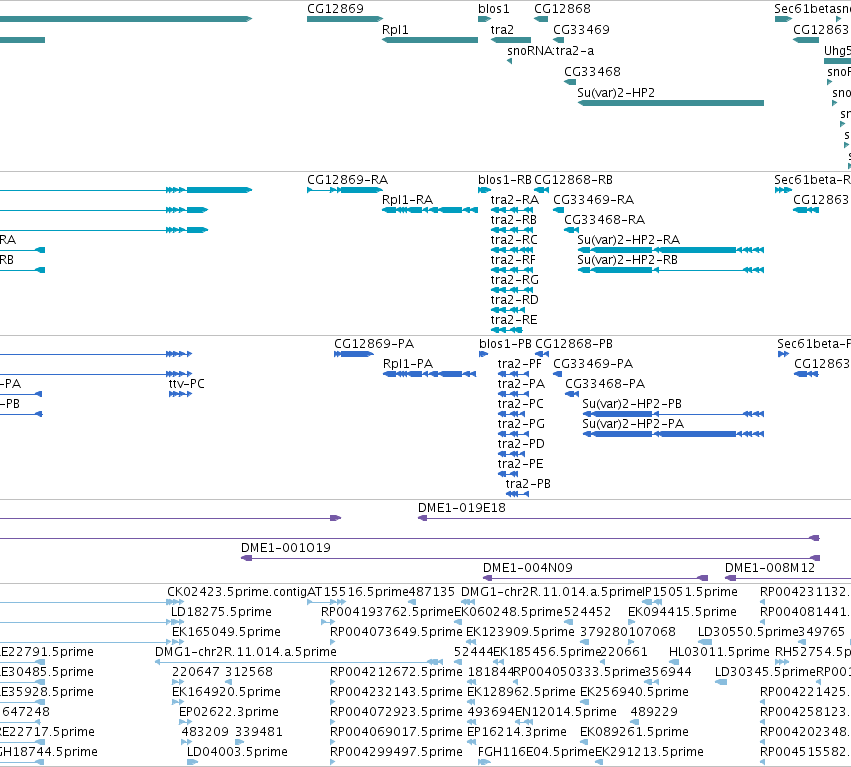Click EST EK094415.5prime

click(682, 612)
